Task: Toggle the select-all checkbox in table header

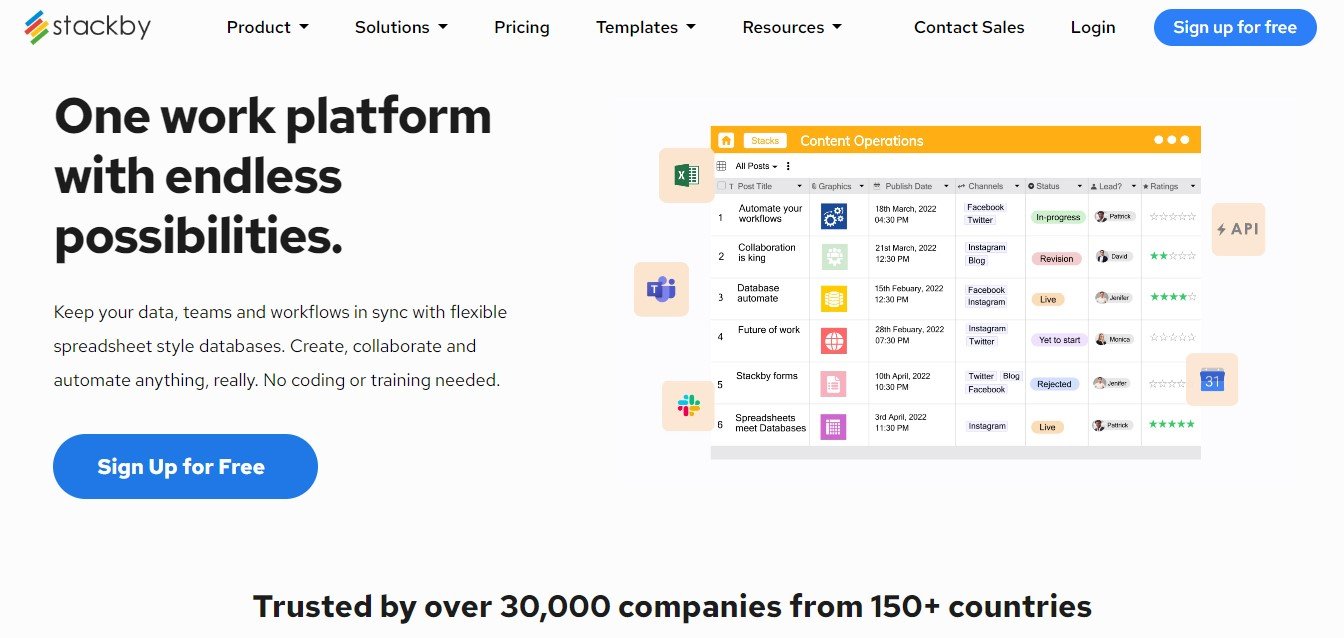Action: pos(721,186)
